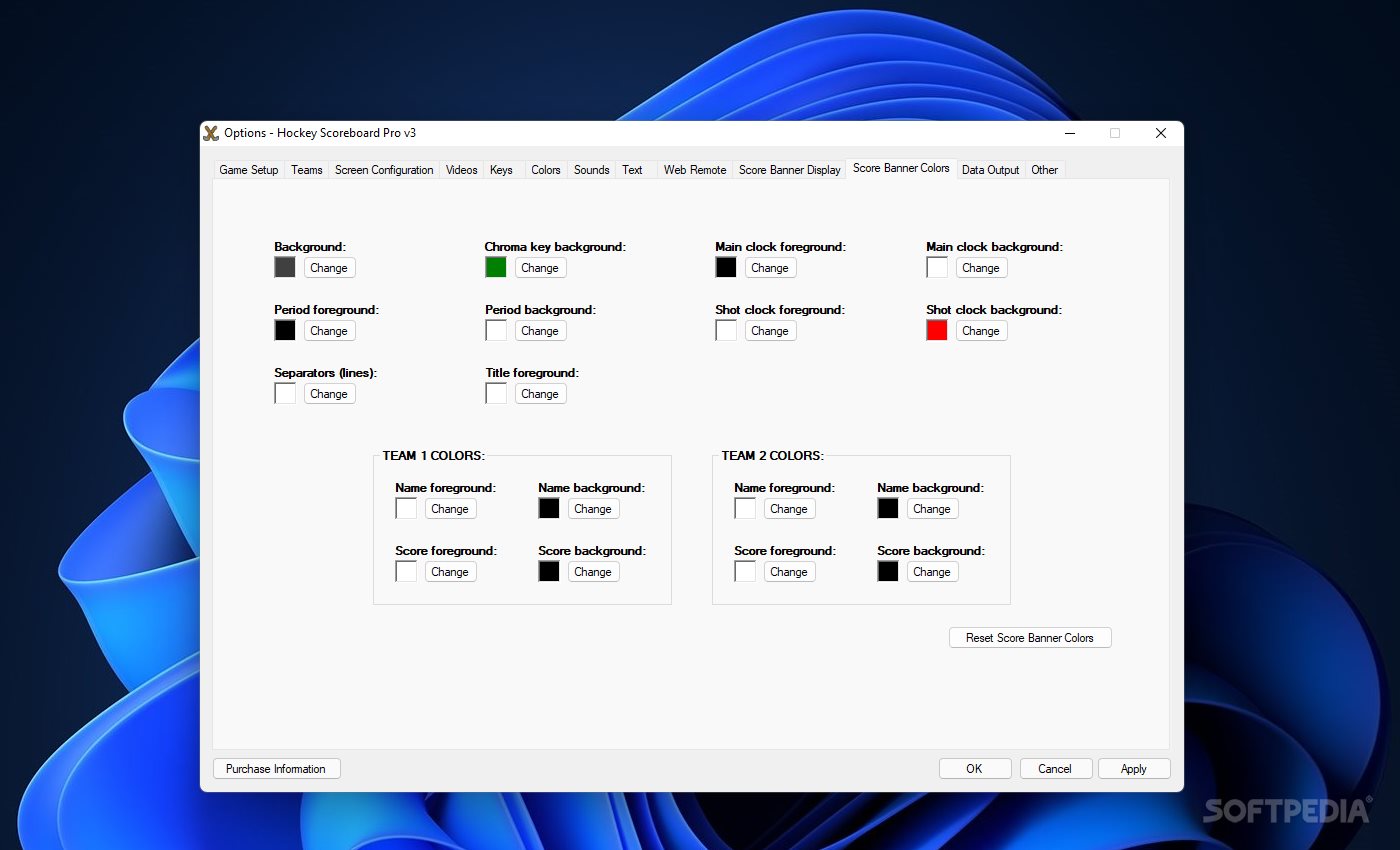The height and width of the screenshot is (850, 1400).
Task: Click Team 1 Name foreground swatch
Action: coord(406,508)
